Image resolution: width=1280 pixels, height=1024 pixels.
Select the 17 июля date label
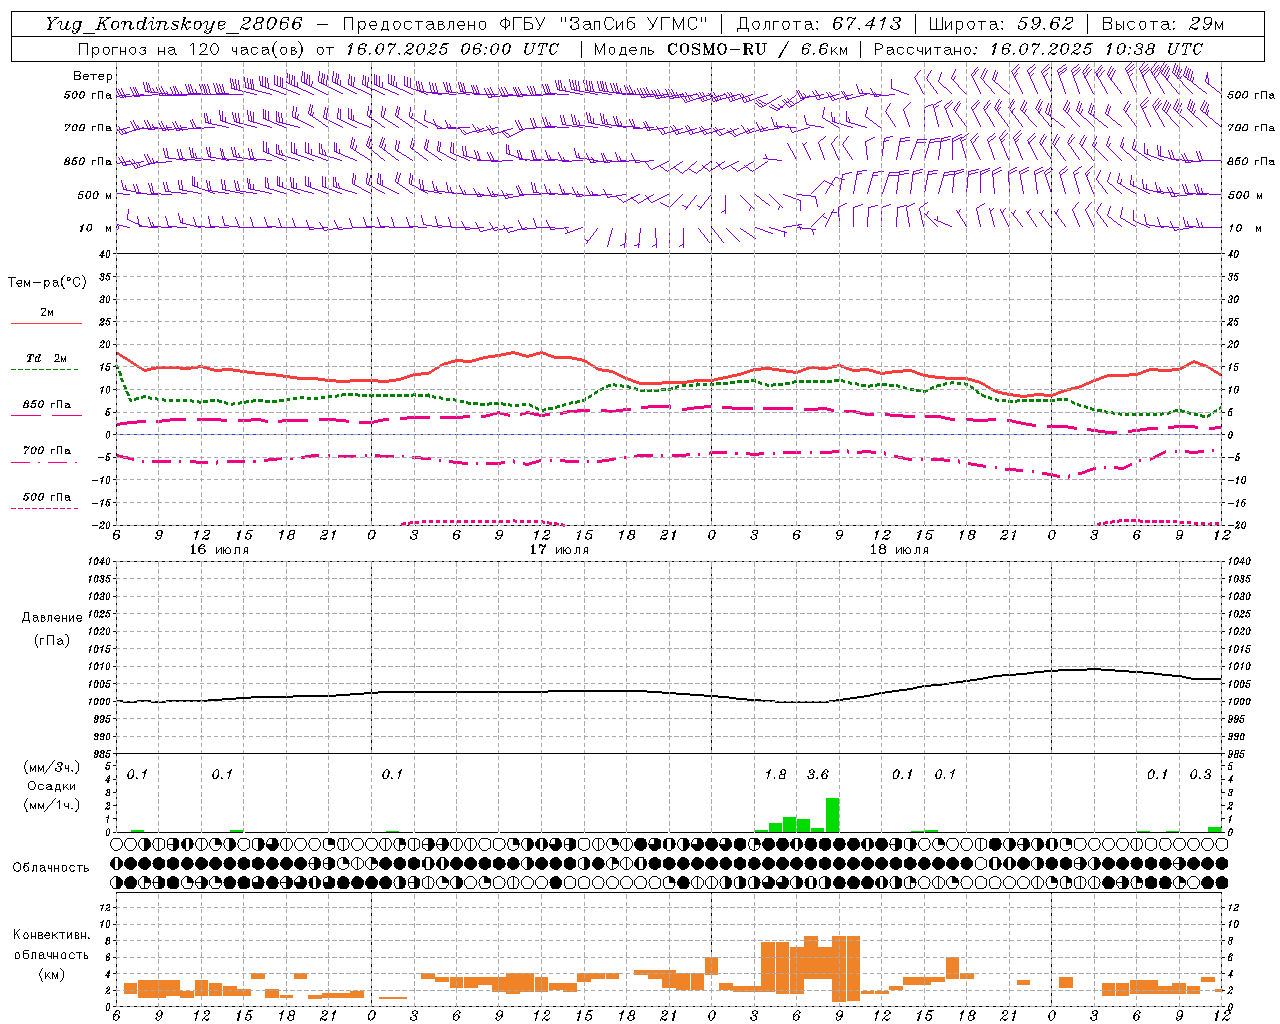pos(559,550)
